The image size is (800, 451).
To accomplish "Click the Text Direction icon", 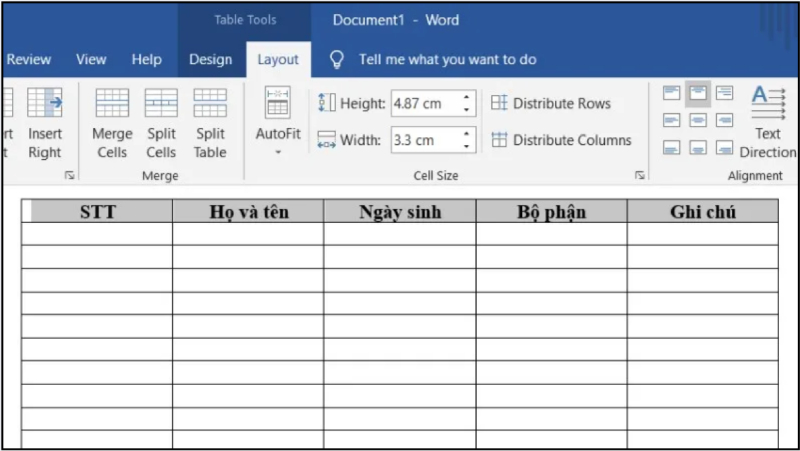I will 768,103.
